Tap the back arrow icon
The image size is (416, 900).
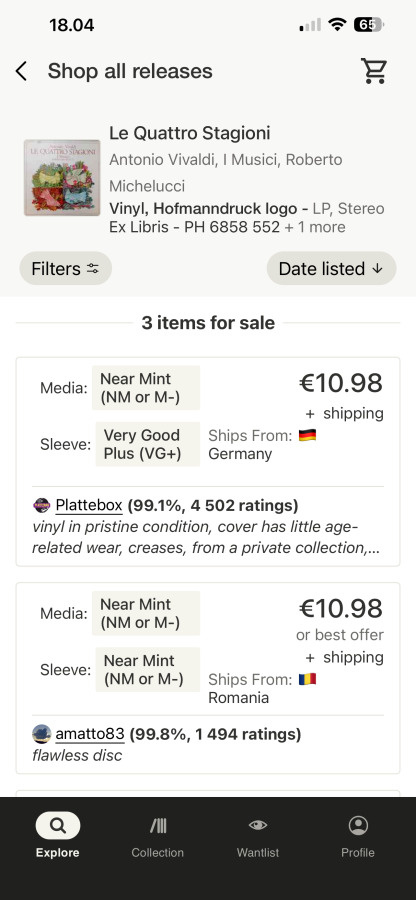click(x=21, y=71)
